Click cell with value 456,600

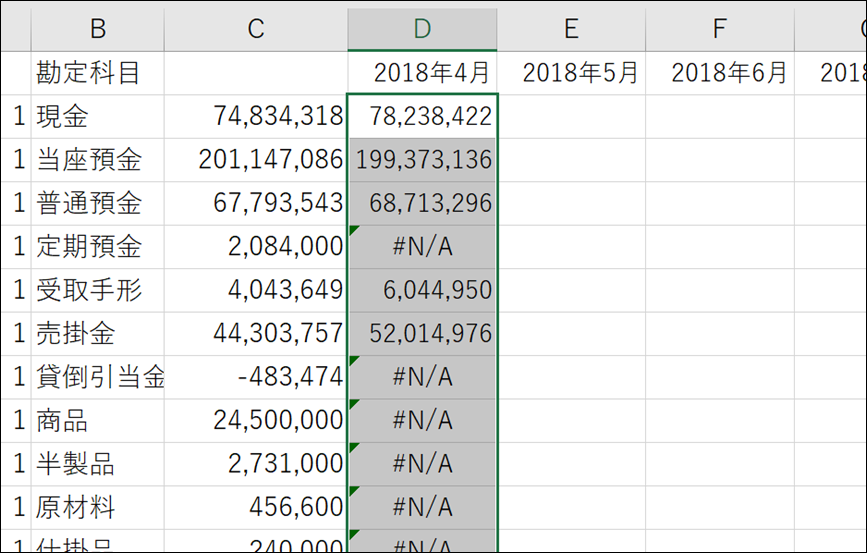(256, 508)
